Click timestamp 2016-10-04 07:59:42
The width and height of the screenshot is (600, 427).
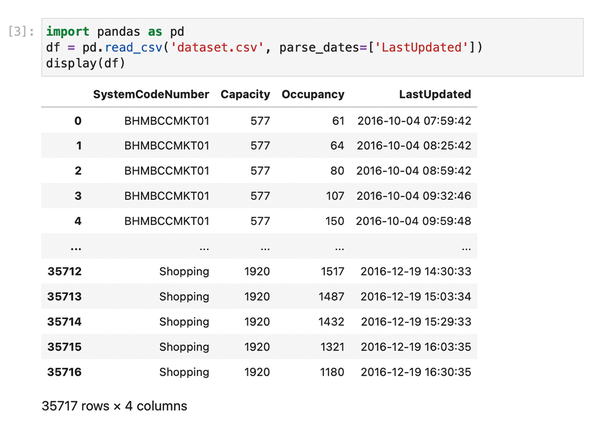point(413,120)
